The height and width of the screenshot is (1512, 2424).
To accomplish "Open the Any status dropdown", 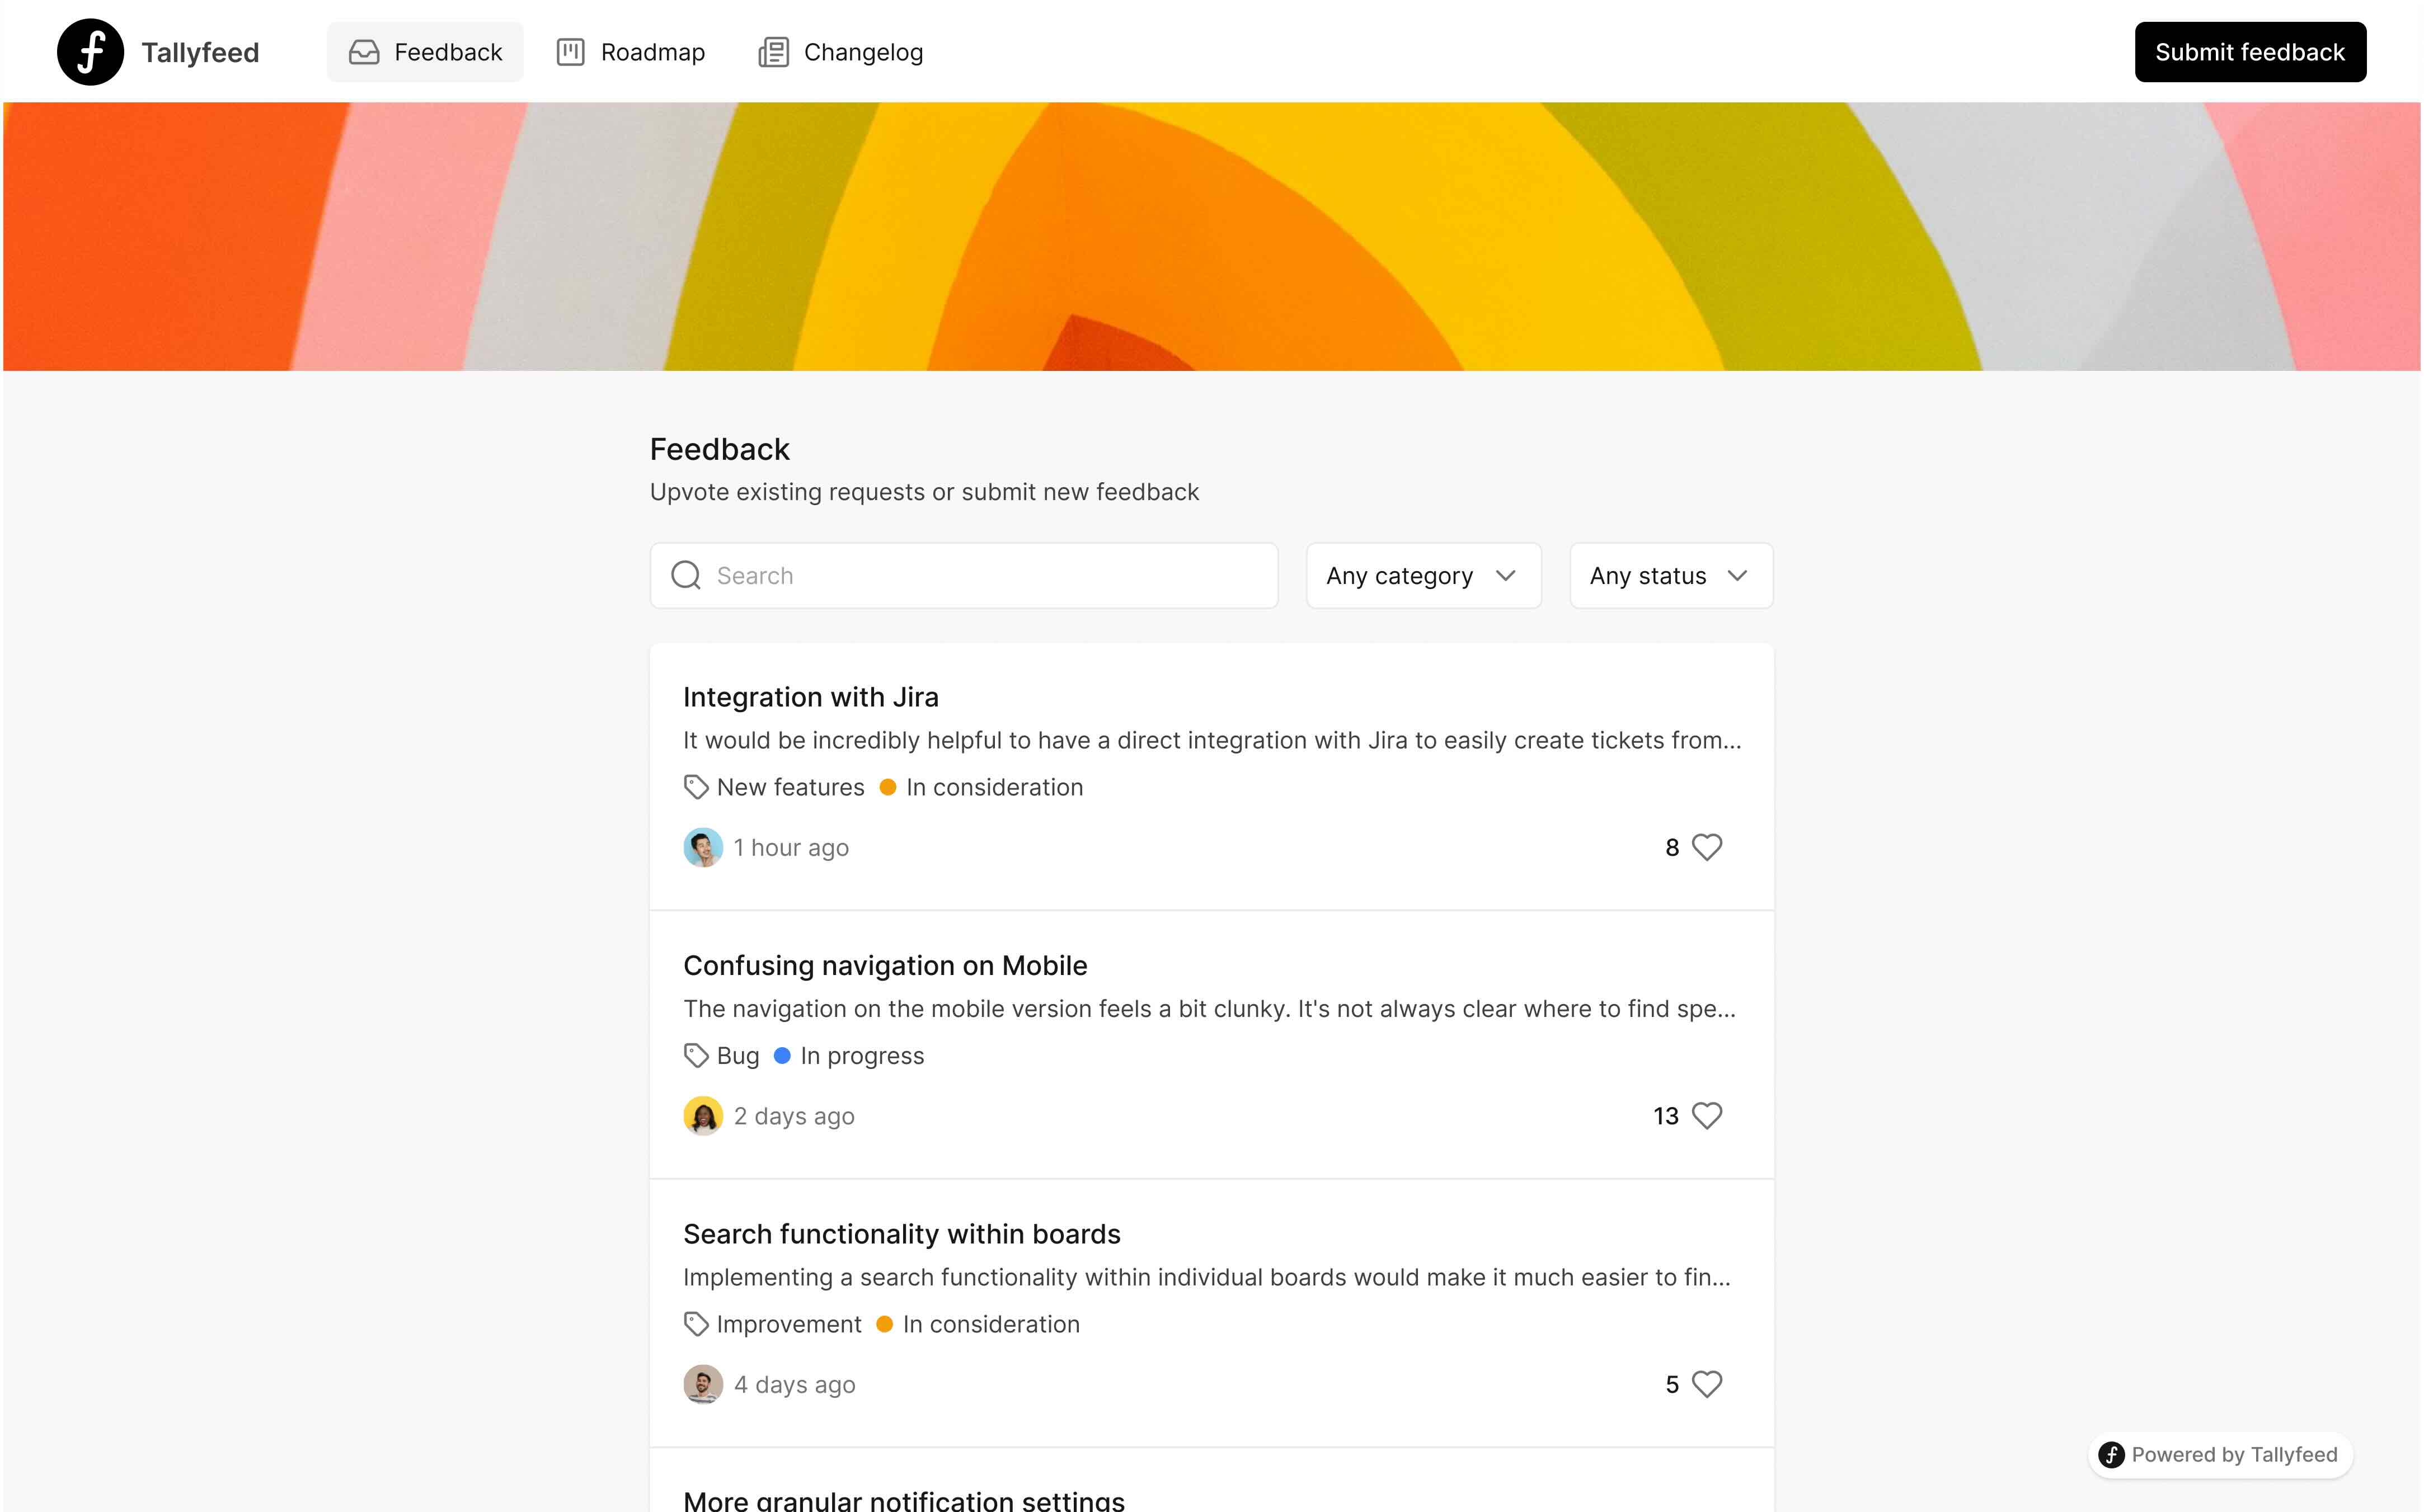I will click(x=1671, y=575).
